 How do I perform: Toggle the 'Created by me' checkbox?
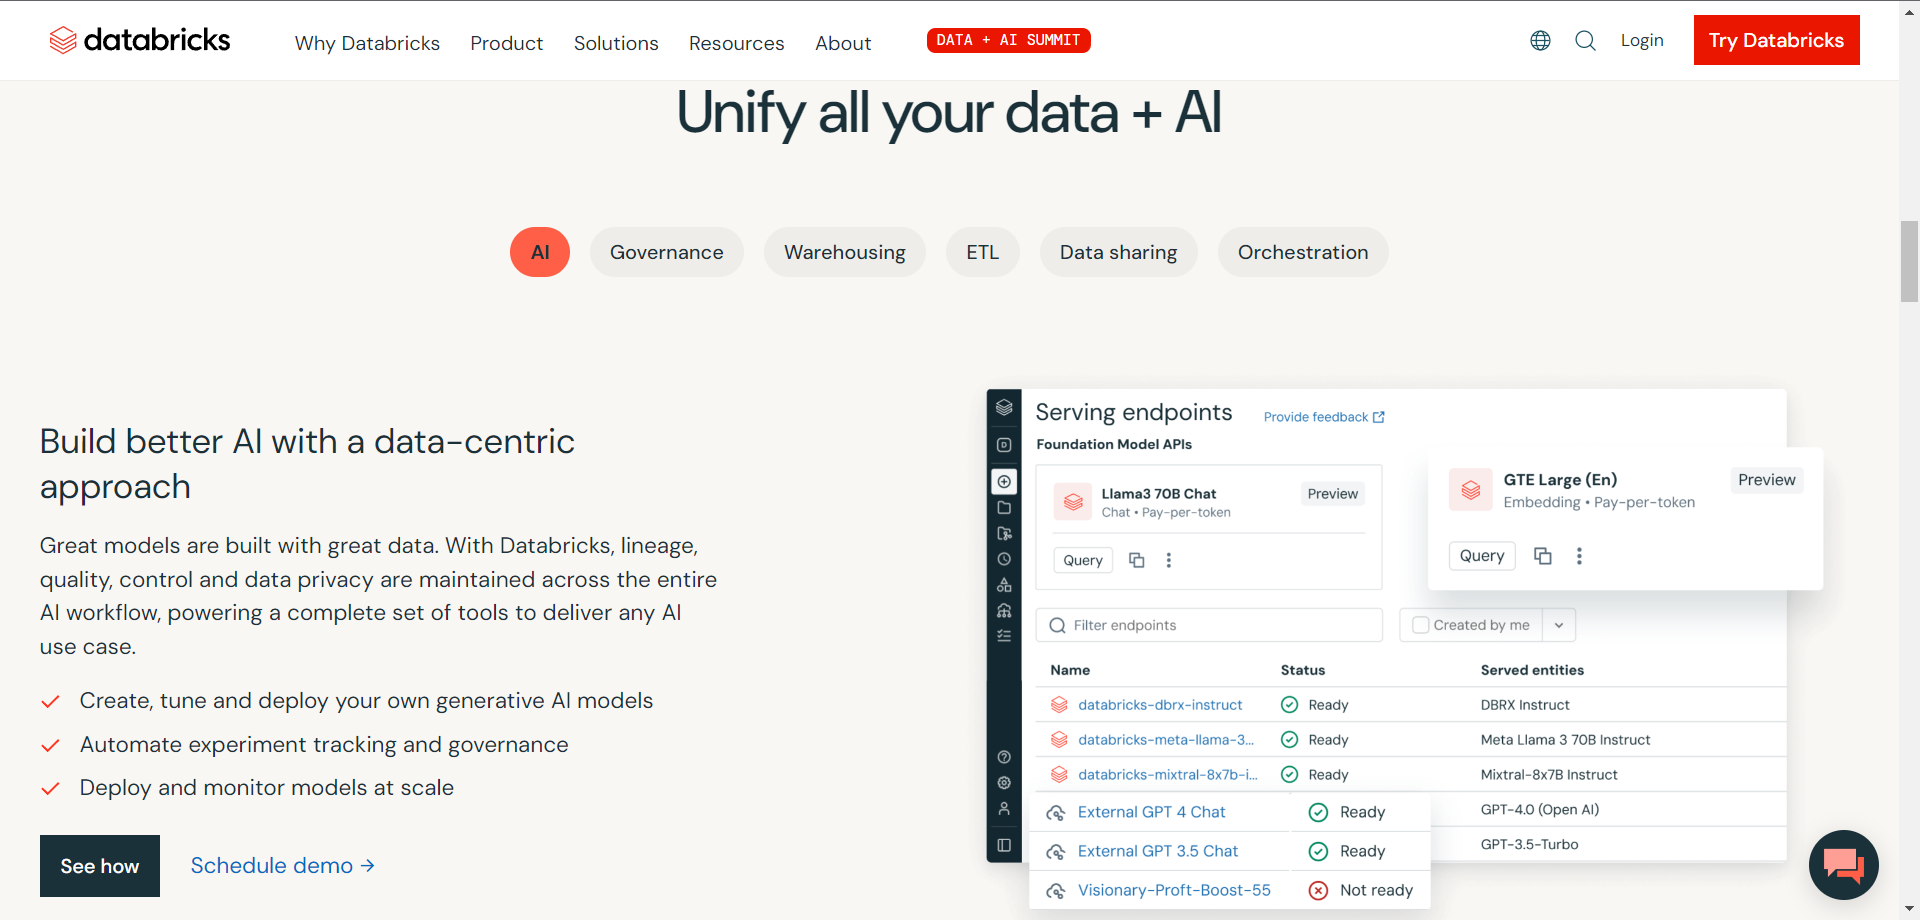1420,625
